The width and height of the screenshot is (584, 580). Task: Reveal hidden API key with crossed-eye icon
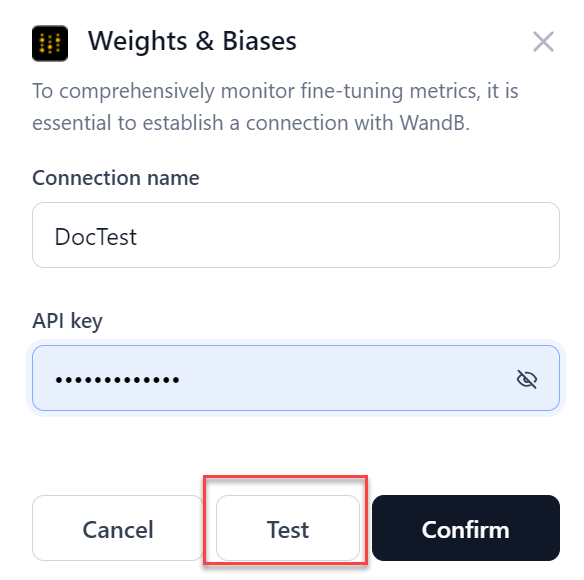[527, 379]
